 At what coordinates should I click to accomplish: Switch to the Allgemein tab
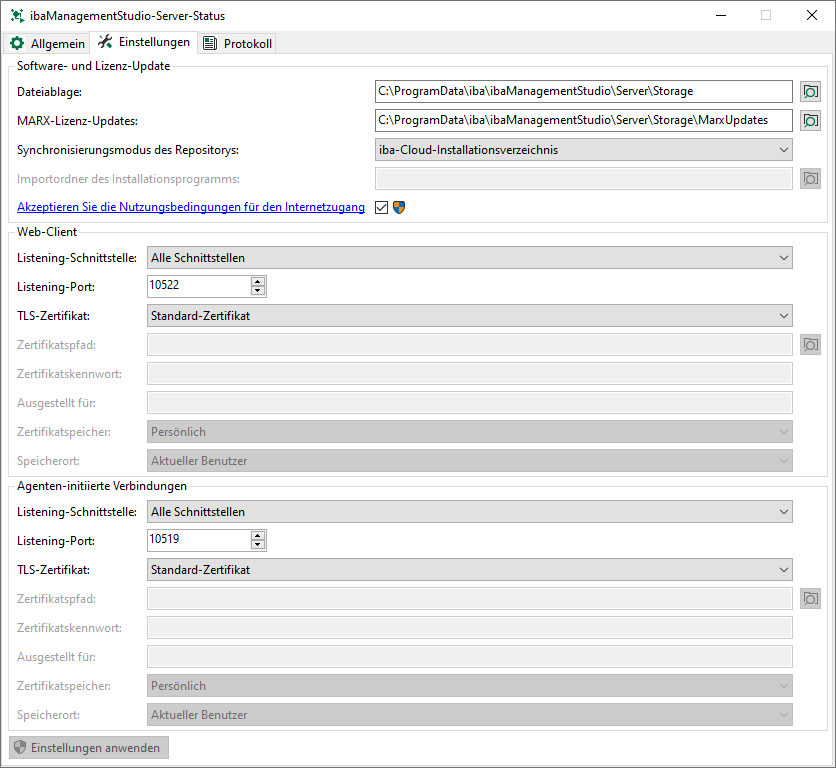48,44
